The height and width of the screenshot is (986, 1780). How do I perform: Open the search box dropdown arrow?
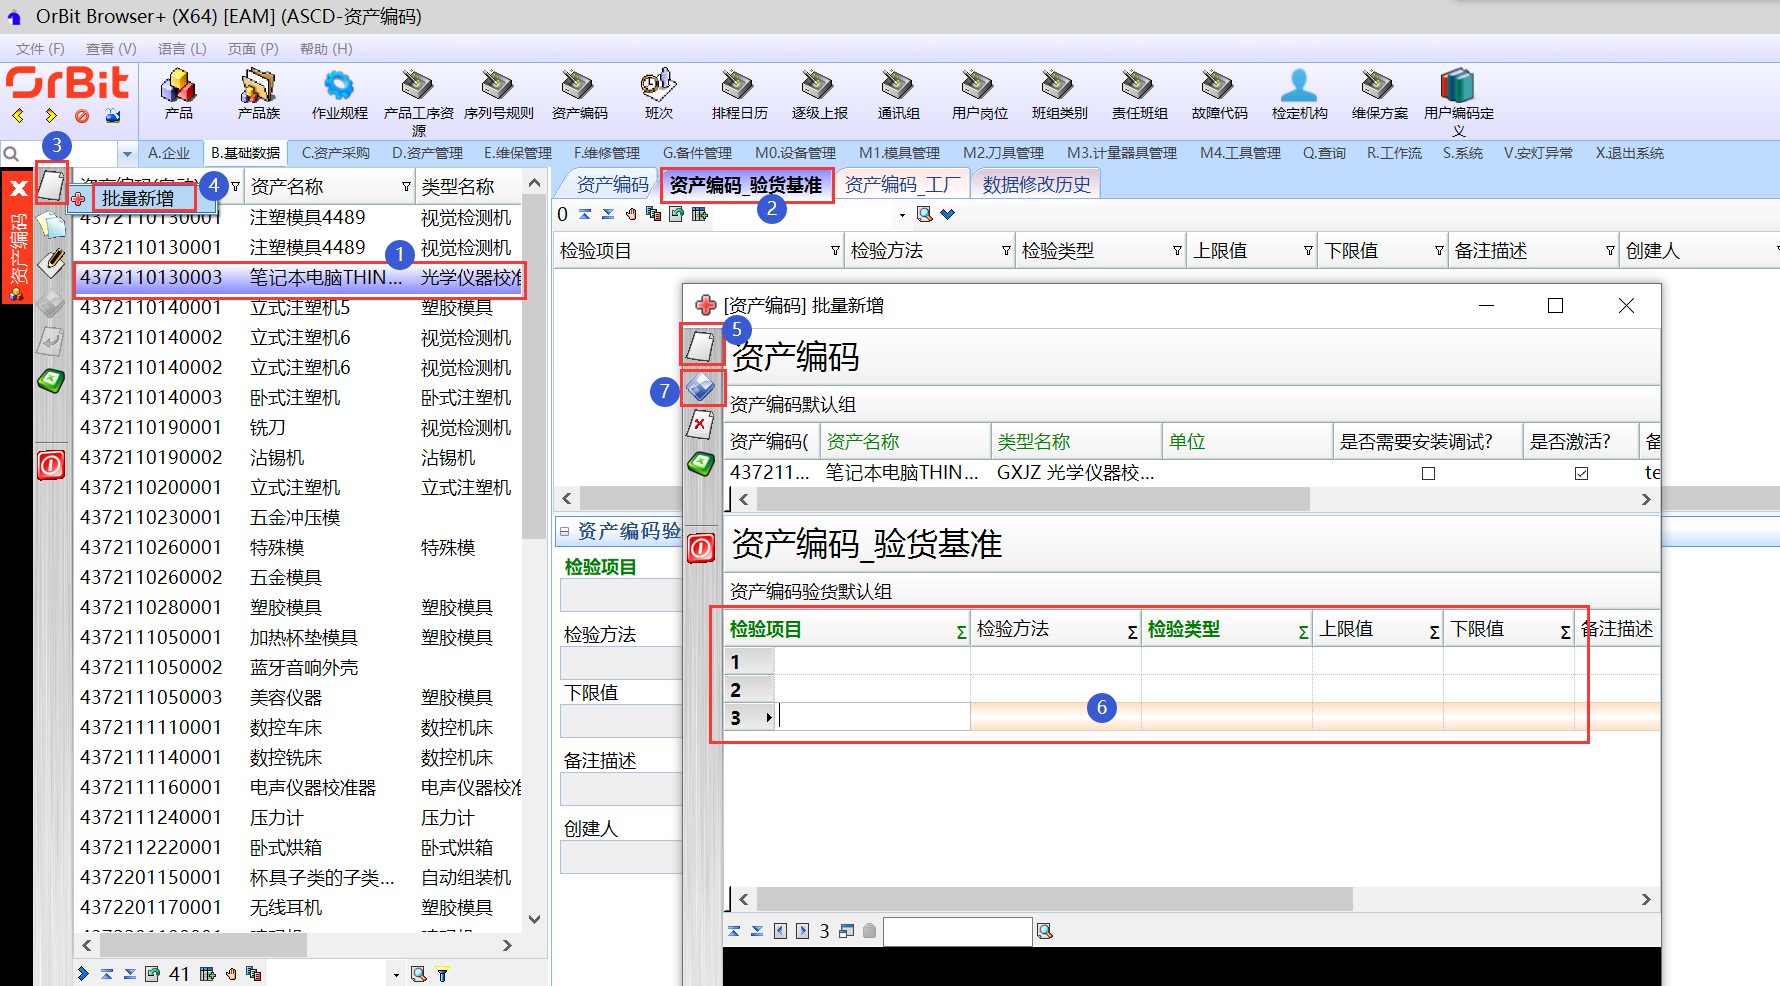click(x=127, y=154)
